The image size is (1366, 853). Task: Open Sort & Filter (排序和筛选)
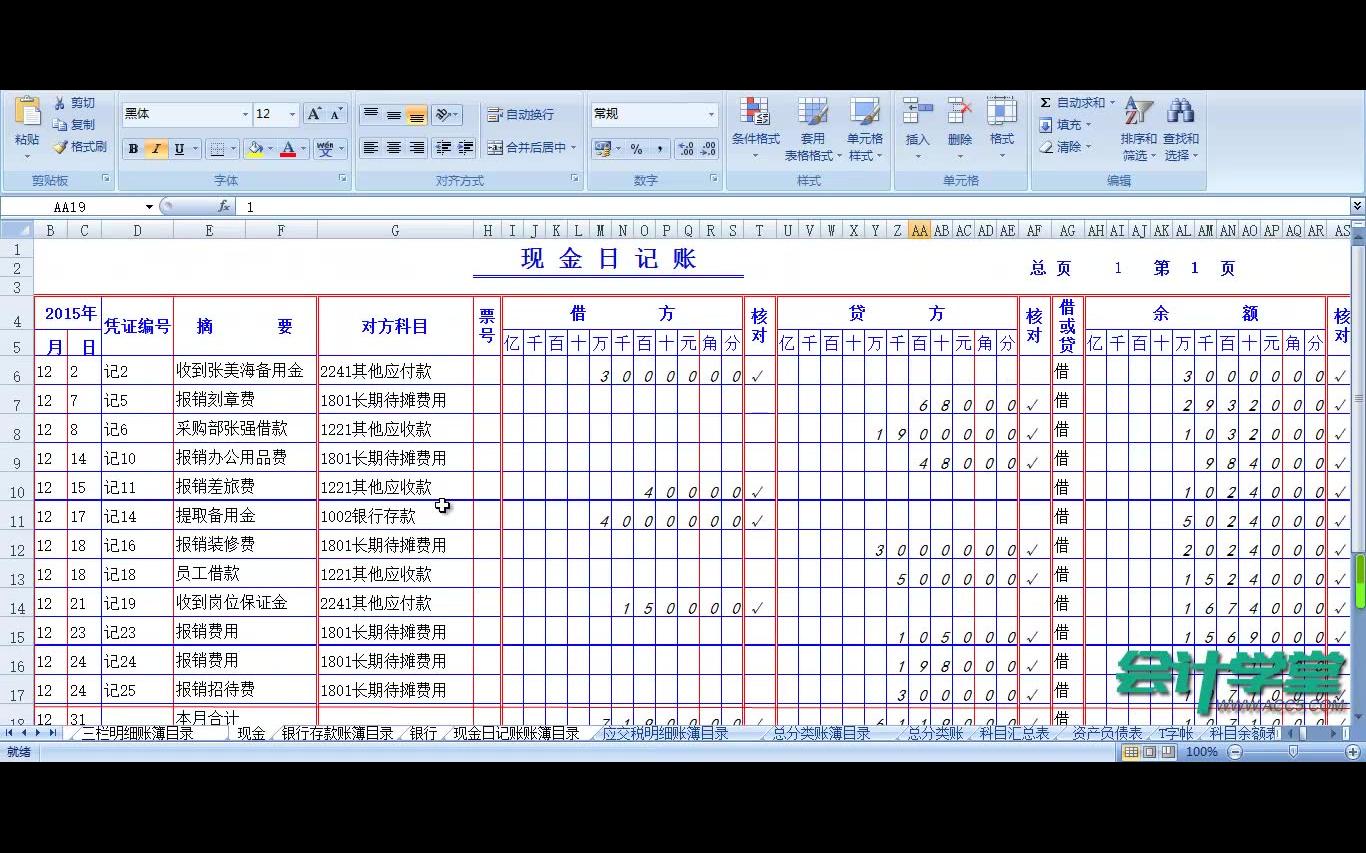pyautogui.click(x=1138, y=130)
